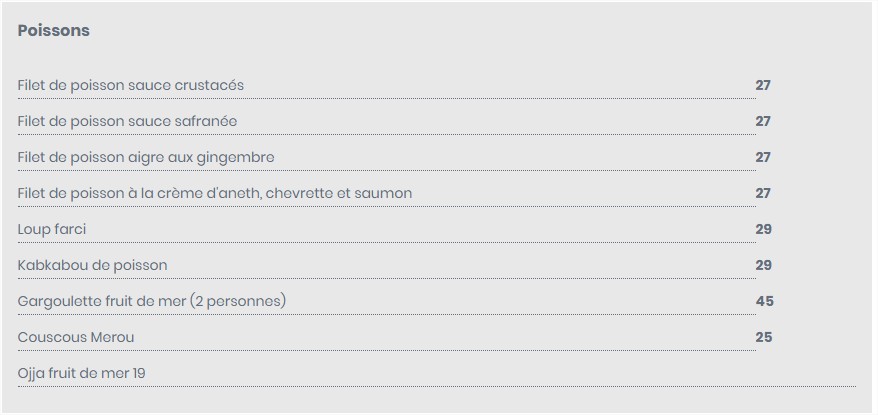This screenshot has width=878, height=415.
Task: Select the Couscous Merou item
Action: 76,337
